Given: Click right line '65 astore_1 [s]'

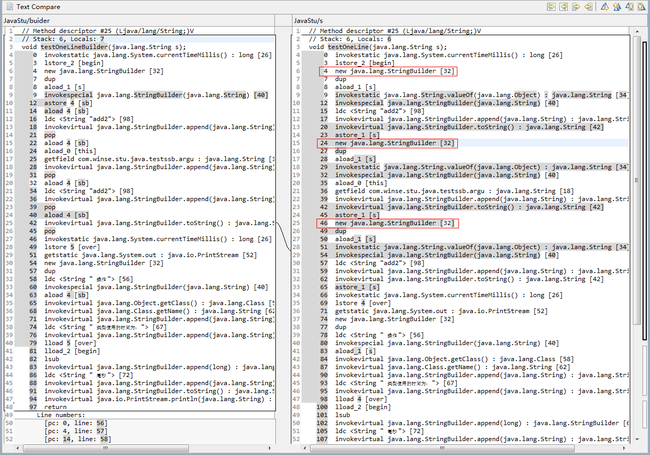Looking at the screenshot, I should (349, 287).
